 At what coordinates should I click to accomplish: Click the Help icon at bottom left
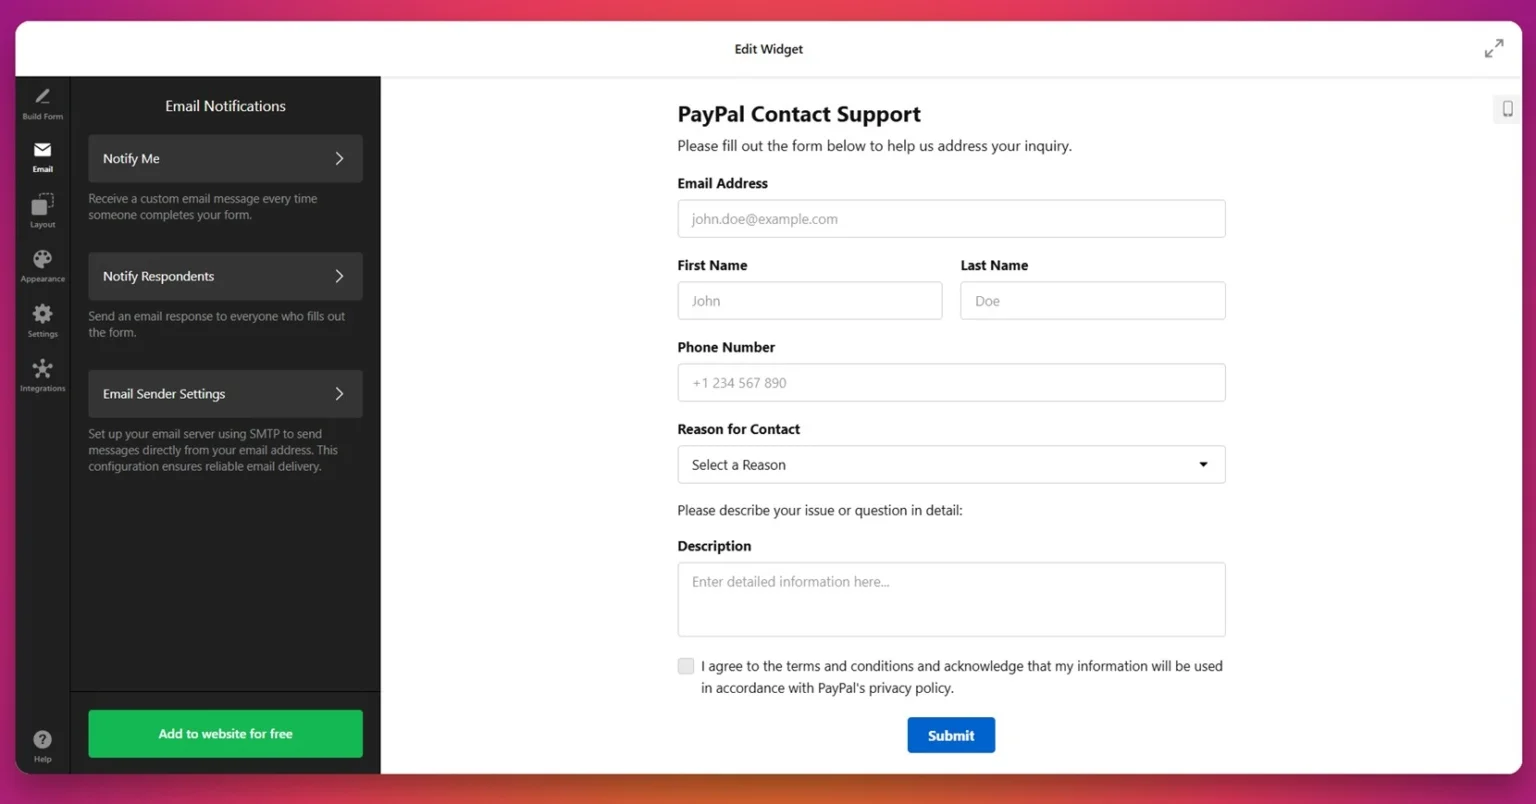point(42,738)
